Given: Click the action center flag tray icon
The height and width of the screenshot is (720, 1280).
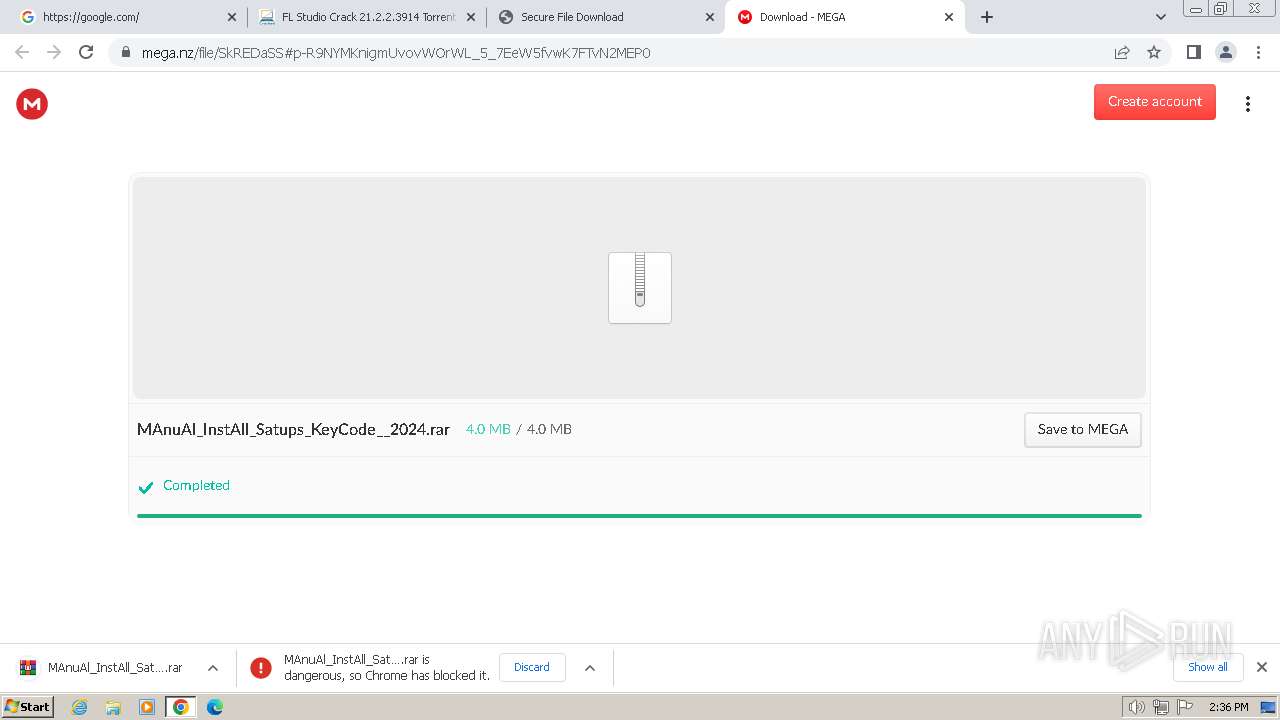Looking at the screenshot, I should click(1185, 707).
